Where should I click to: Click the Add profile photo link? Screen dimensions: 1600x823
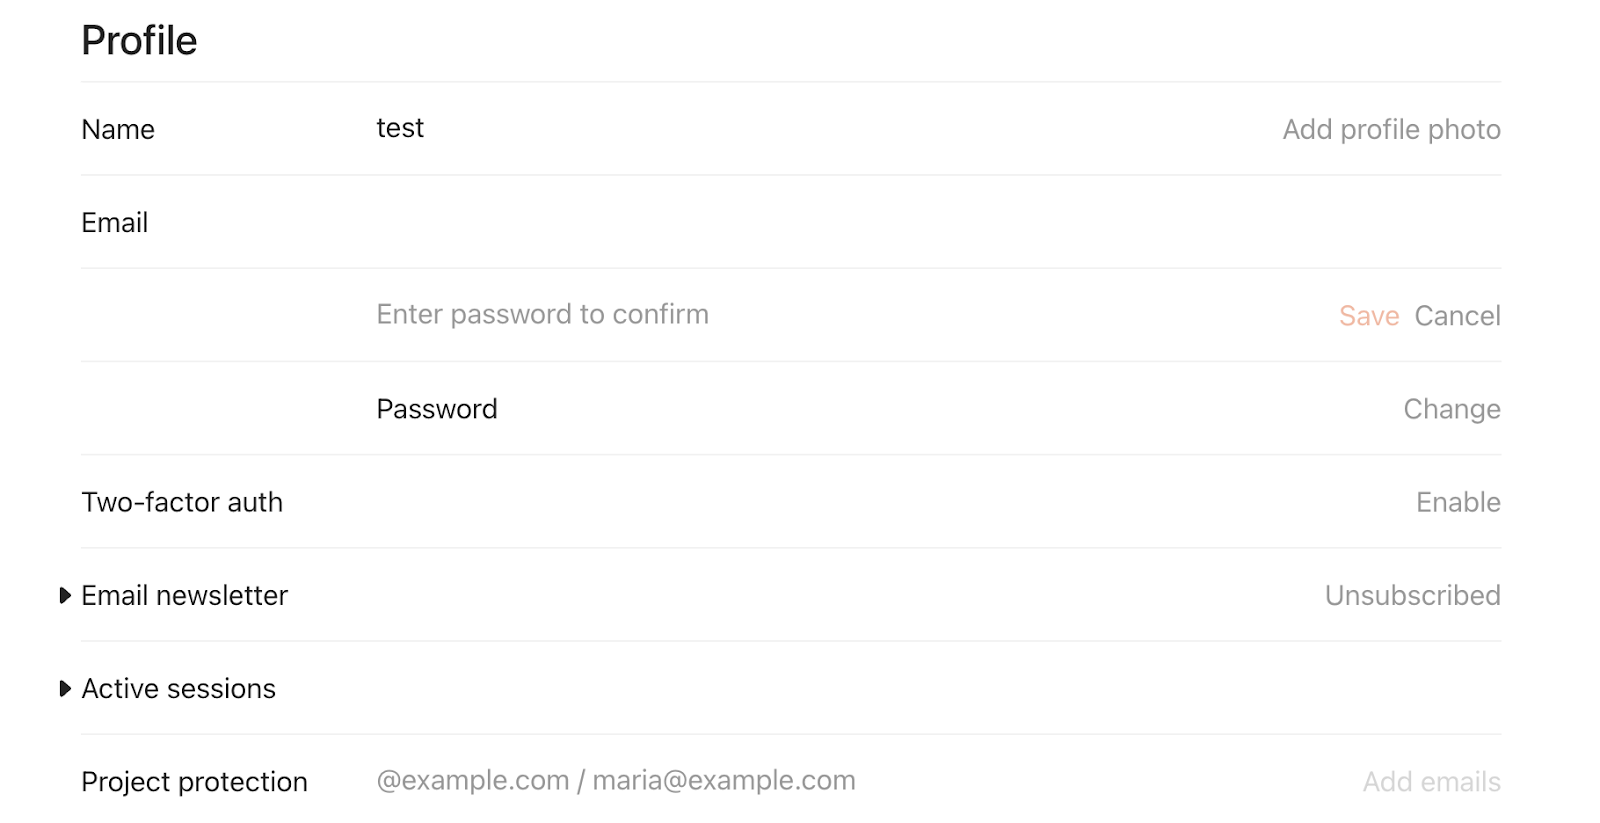click(1391, 130)
